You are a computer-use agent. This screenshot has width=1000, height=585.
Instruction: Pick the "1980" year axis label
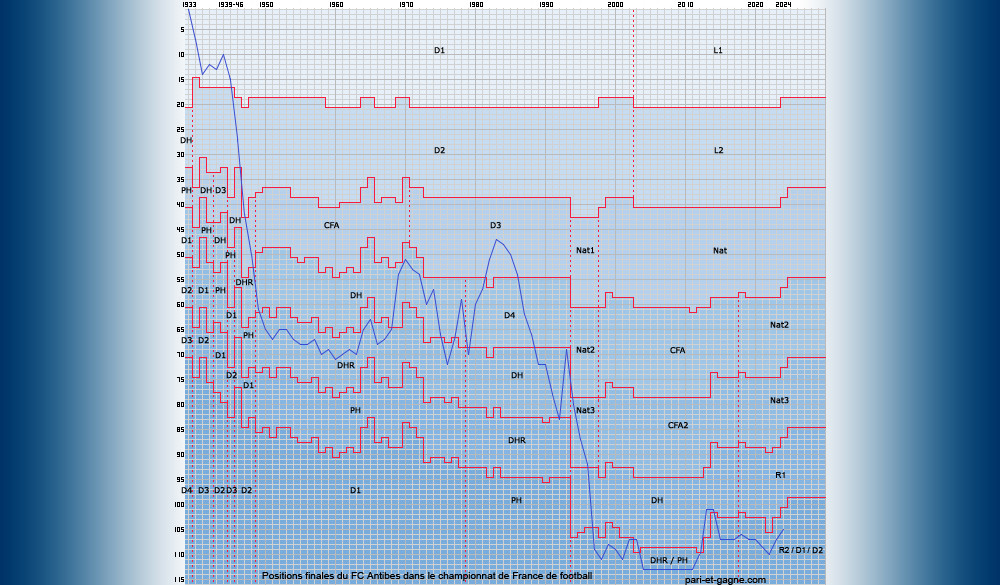(476, 4)
